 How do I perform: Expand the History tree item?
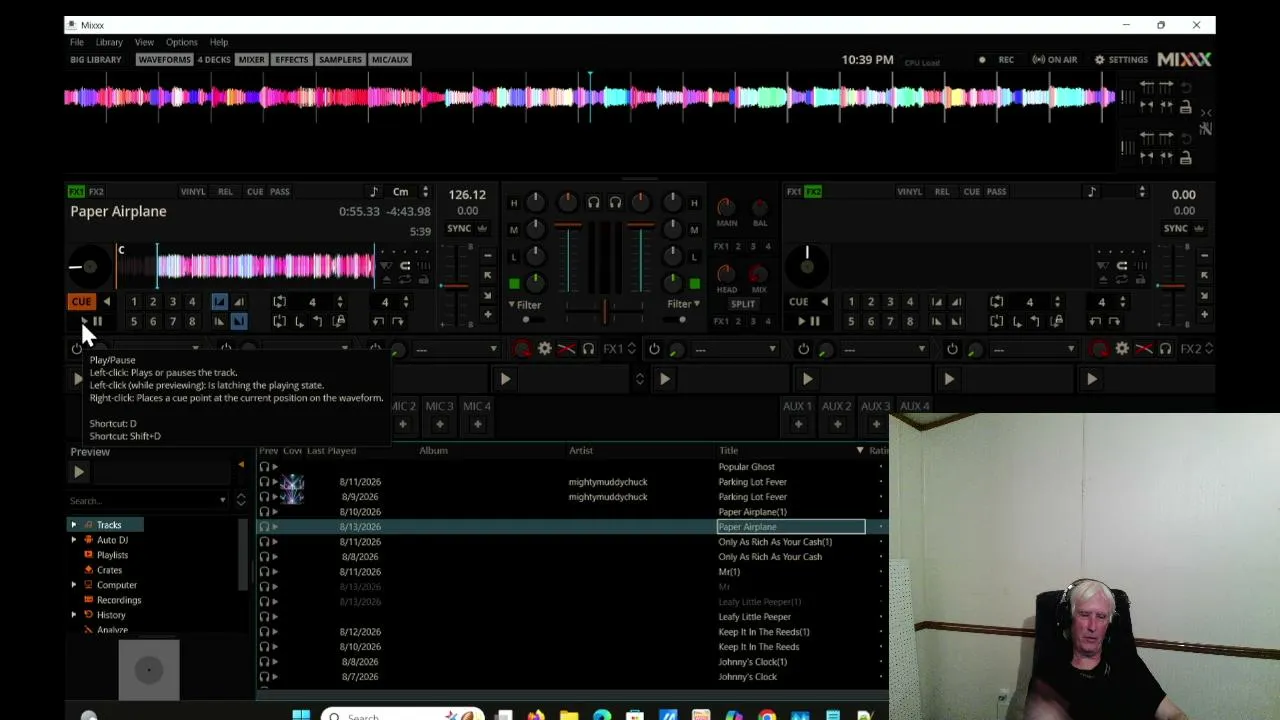coord(73,615)
